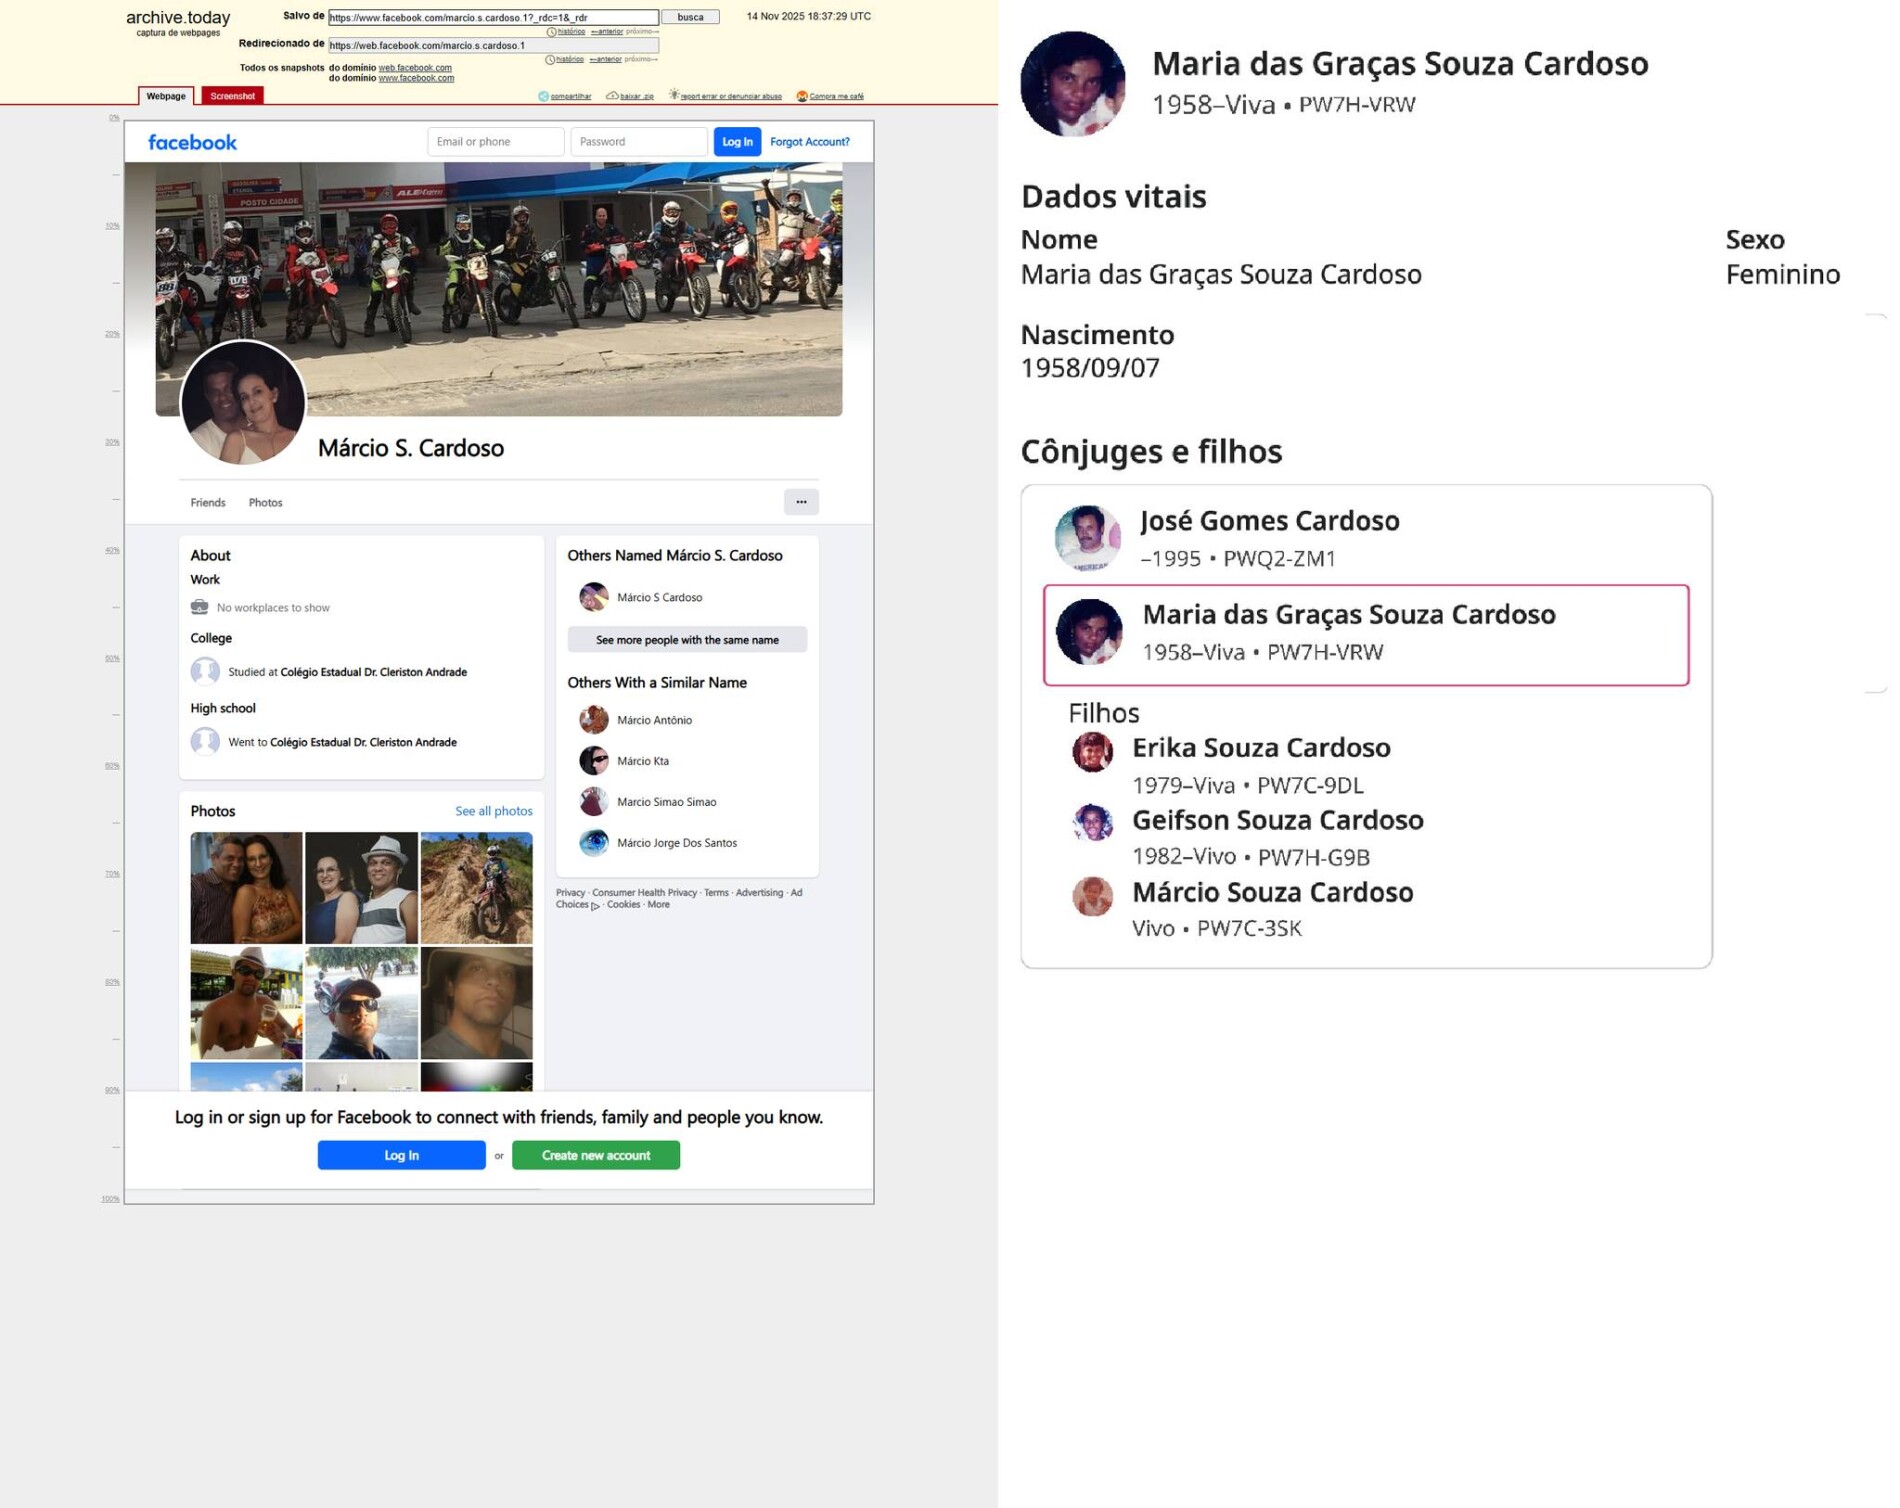Viewport: 1900px width, 1508px height.
Task: Open the Friends tab on the profile
Action: 208,503
